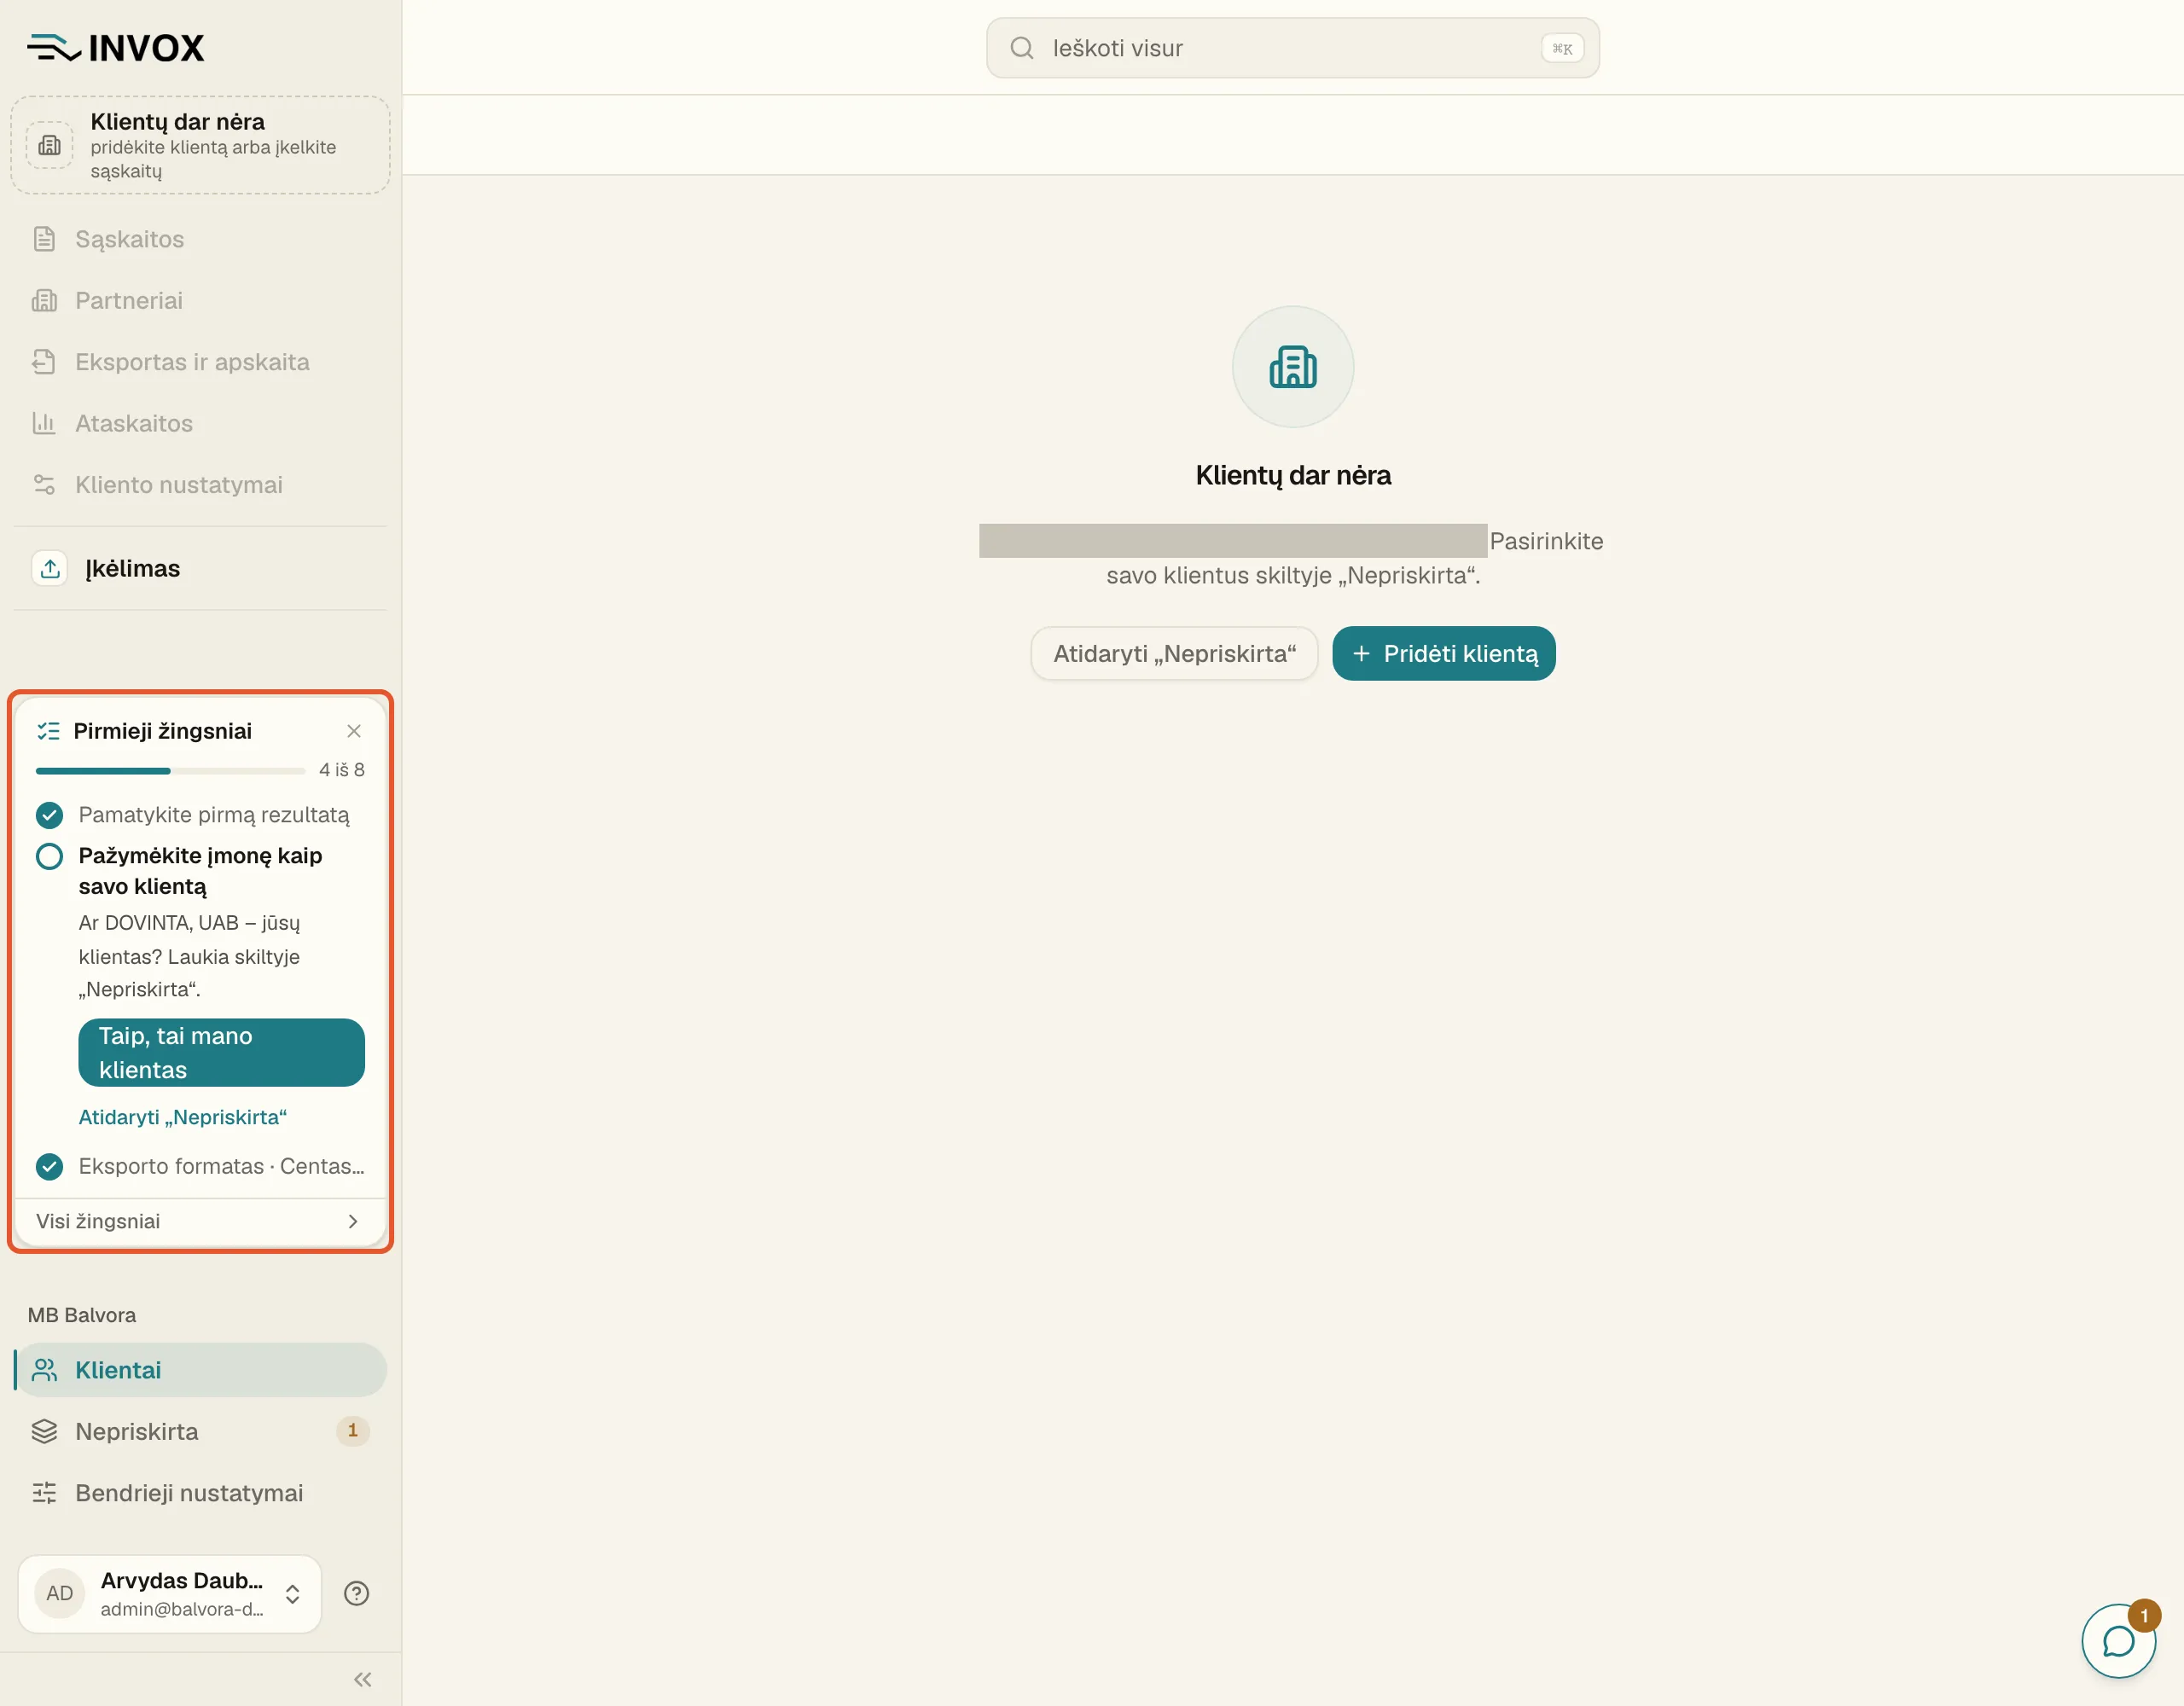Expand Visi žingsniai chevron
This screenshot has width=2184, height=1706.
pos(353,1221)
